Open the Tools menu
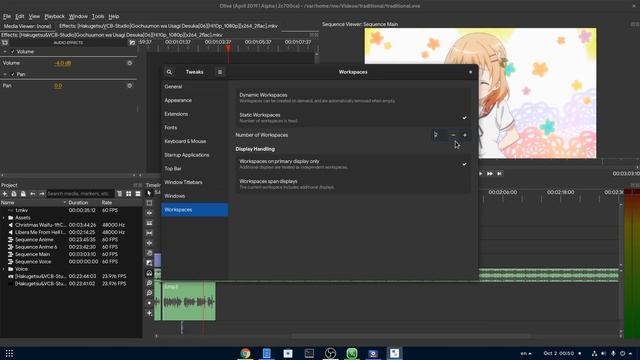640x360 pixels. click(x=98, y=16)
